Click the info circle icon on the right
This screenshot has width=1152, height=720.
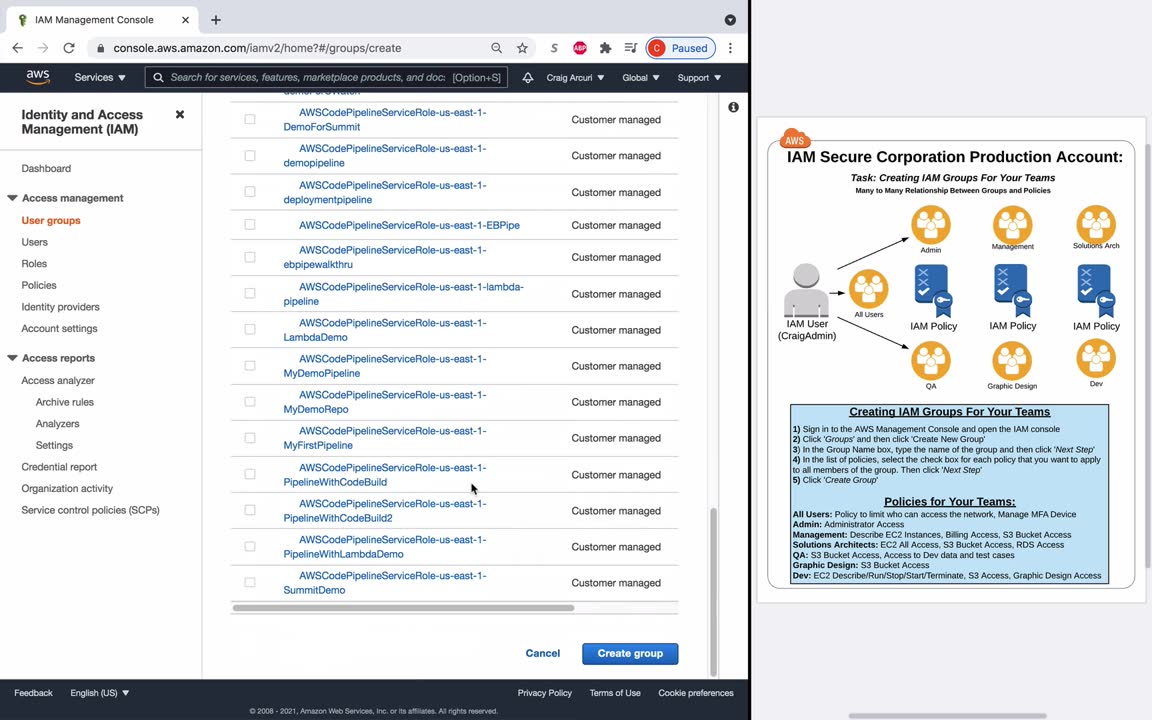[x=733, y=107]
